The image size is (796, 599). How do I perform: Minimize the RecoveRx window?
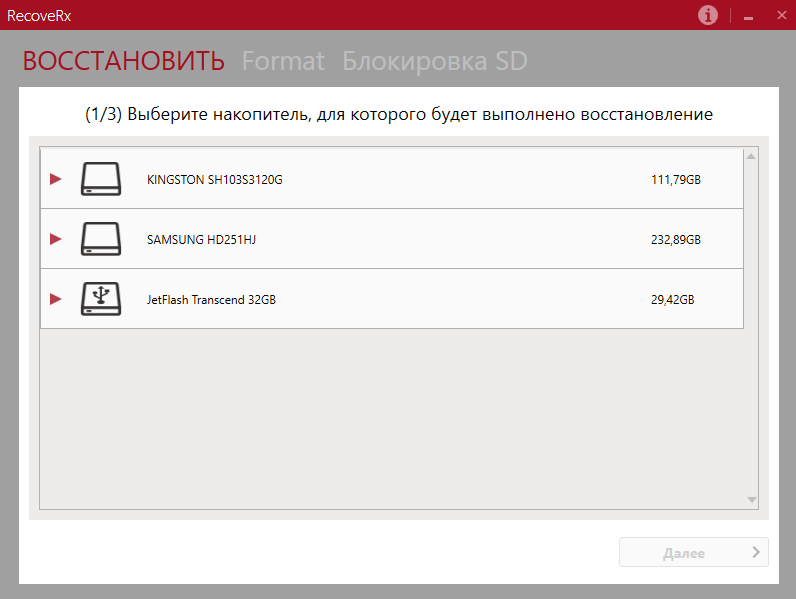pos(748,16)
